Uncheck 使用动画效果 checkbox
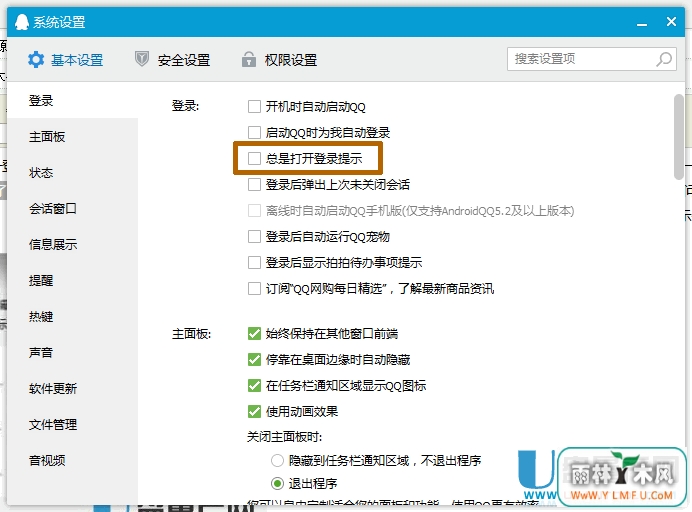The image size is (692, 512). point(254,411)
